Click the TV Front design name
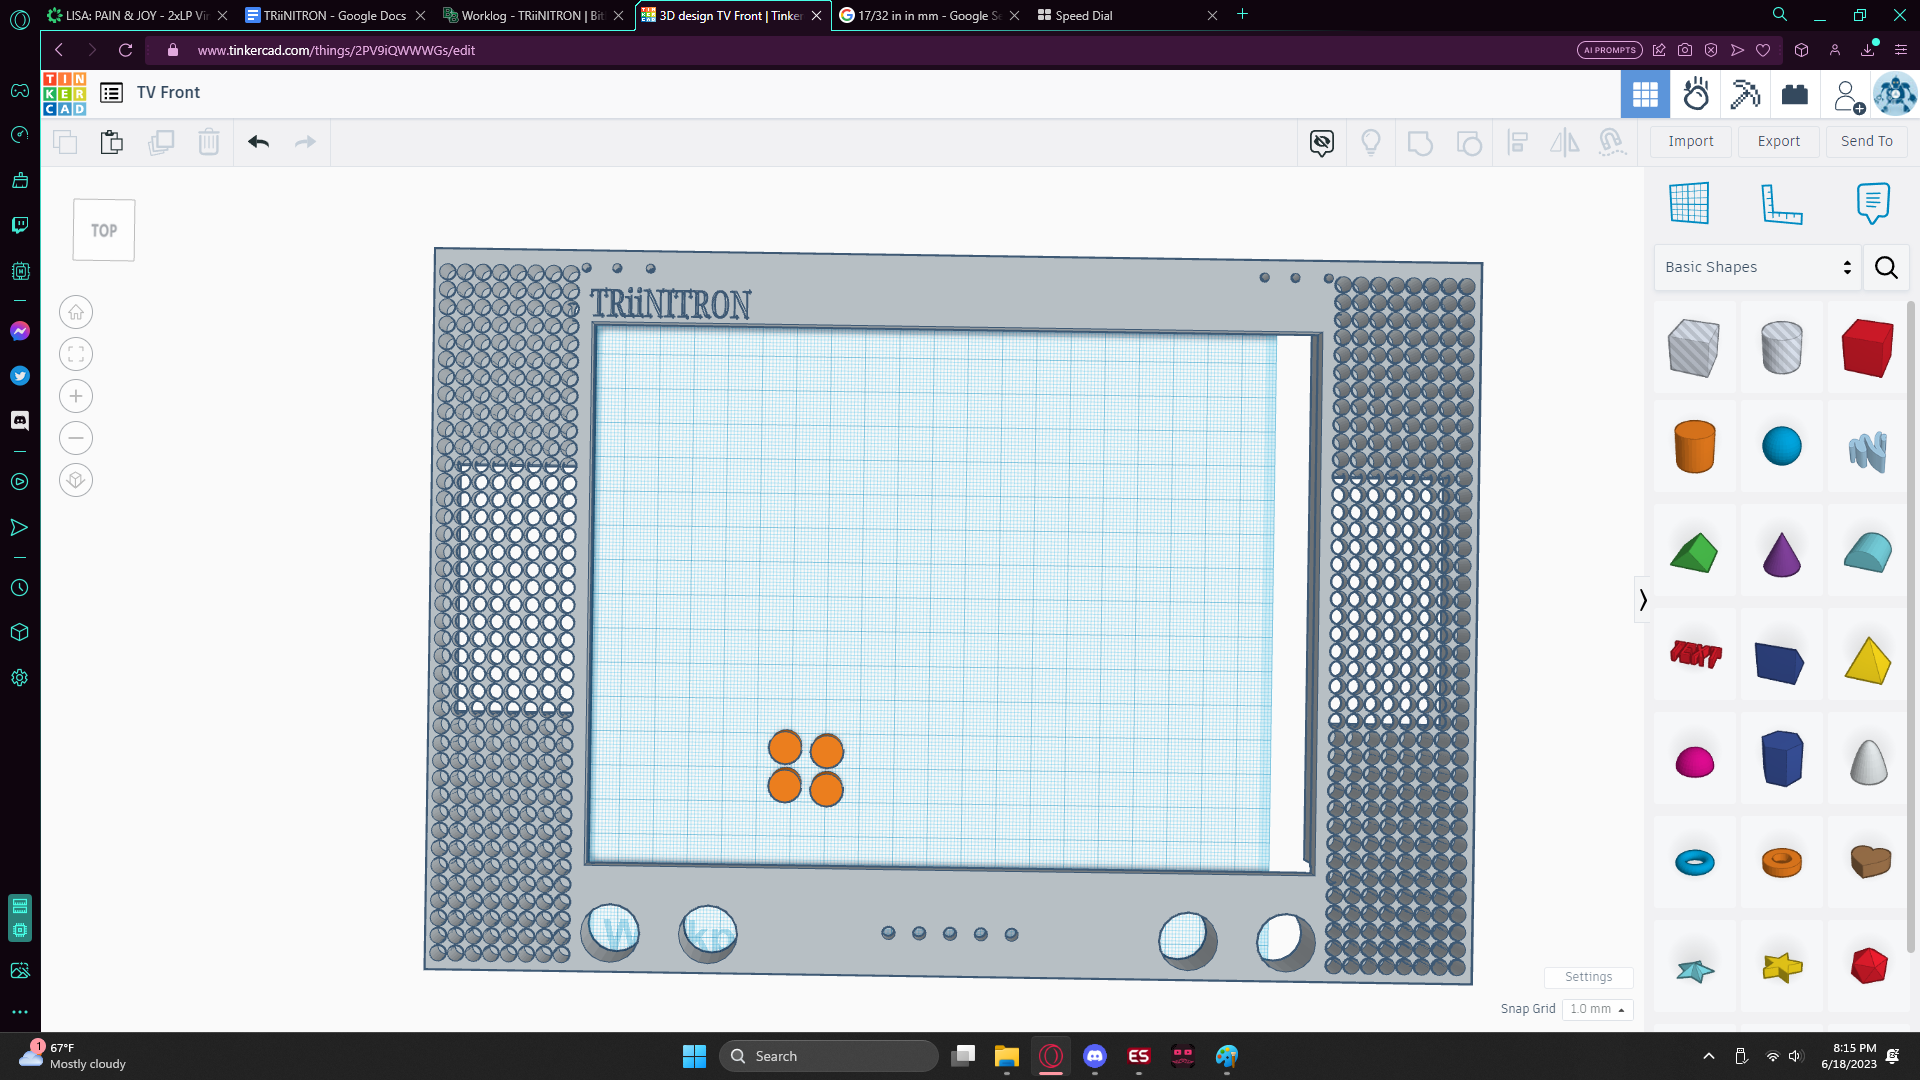The image size is (1920, 1080). tap(168, 92)
